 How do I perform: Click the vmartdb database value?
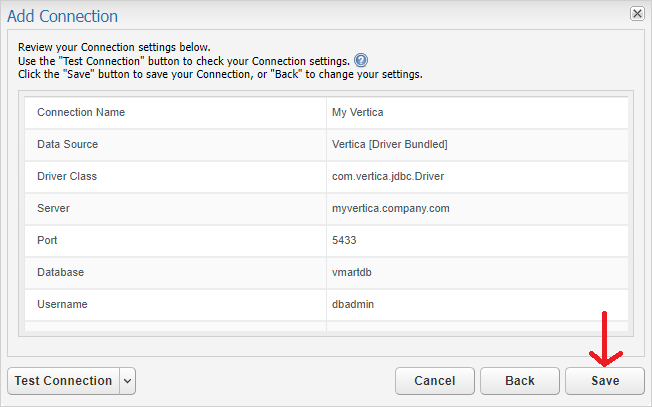tap(351, 272)
